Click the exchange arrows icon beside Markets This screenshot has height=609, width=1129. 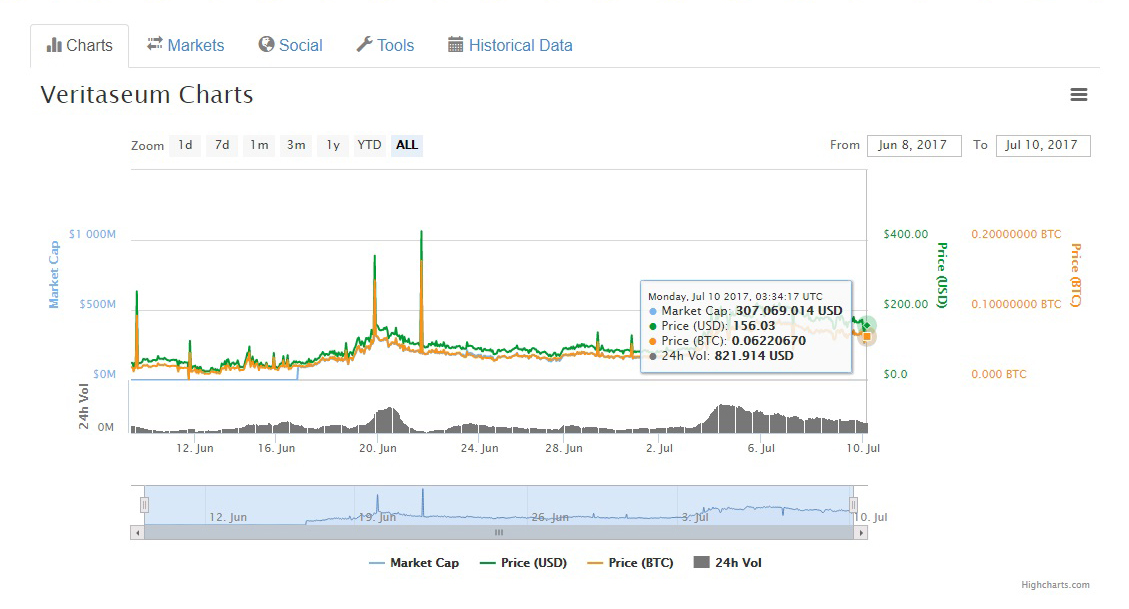coord(155,45)
